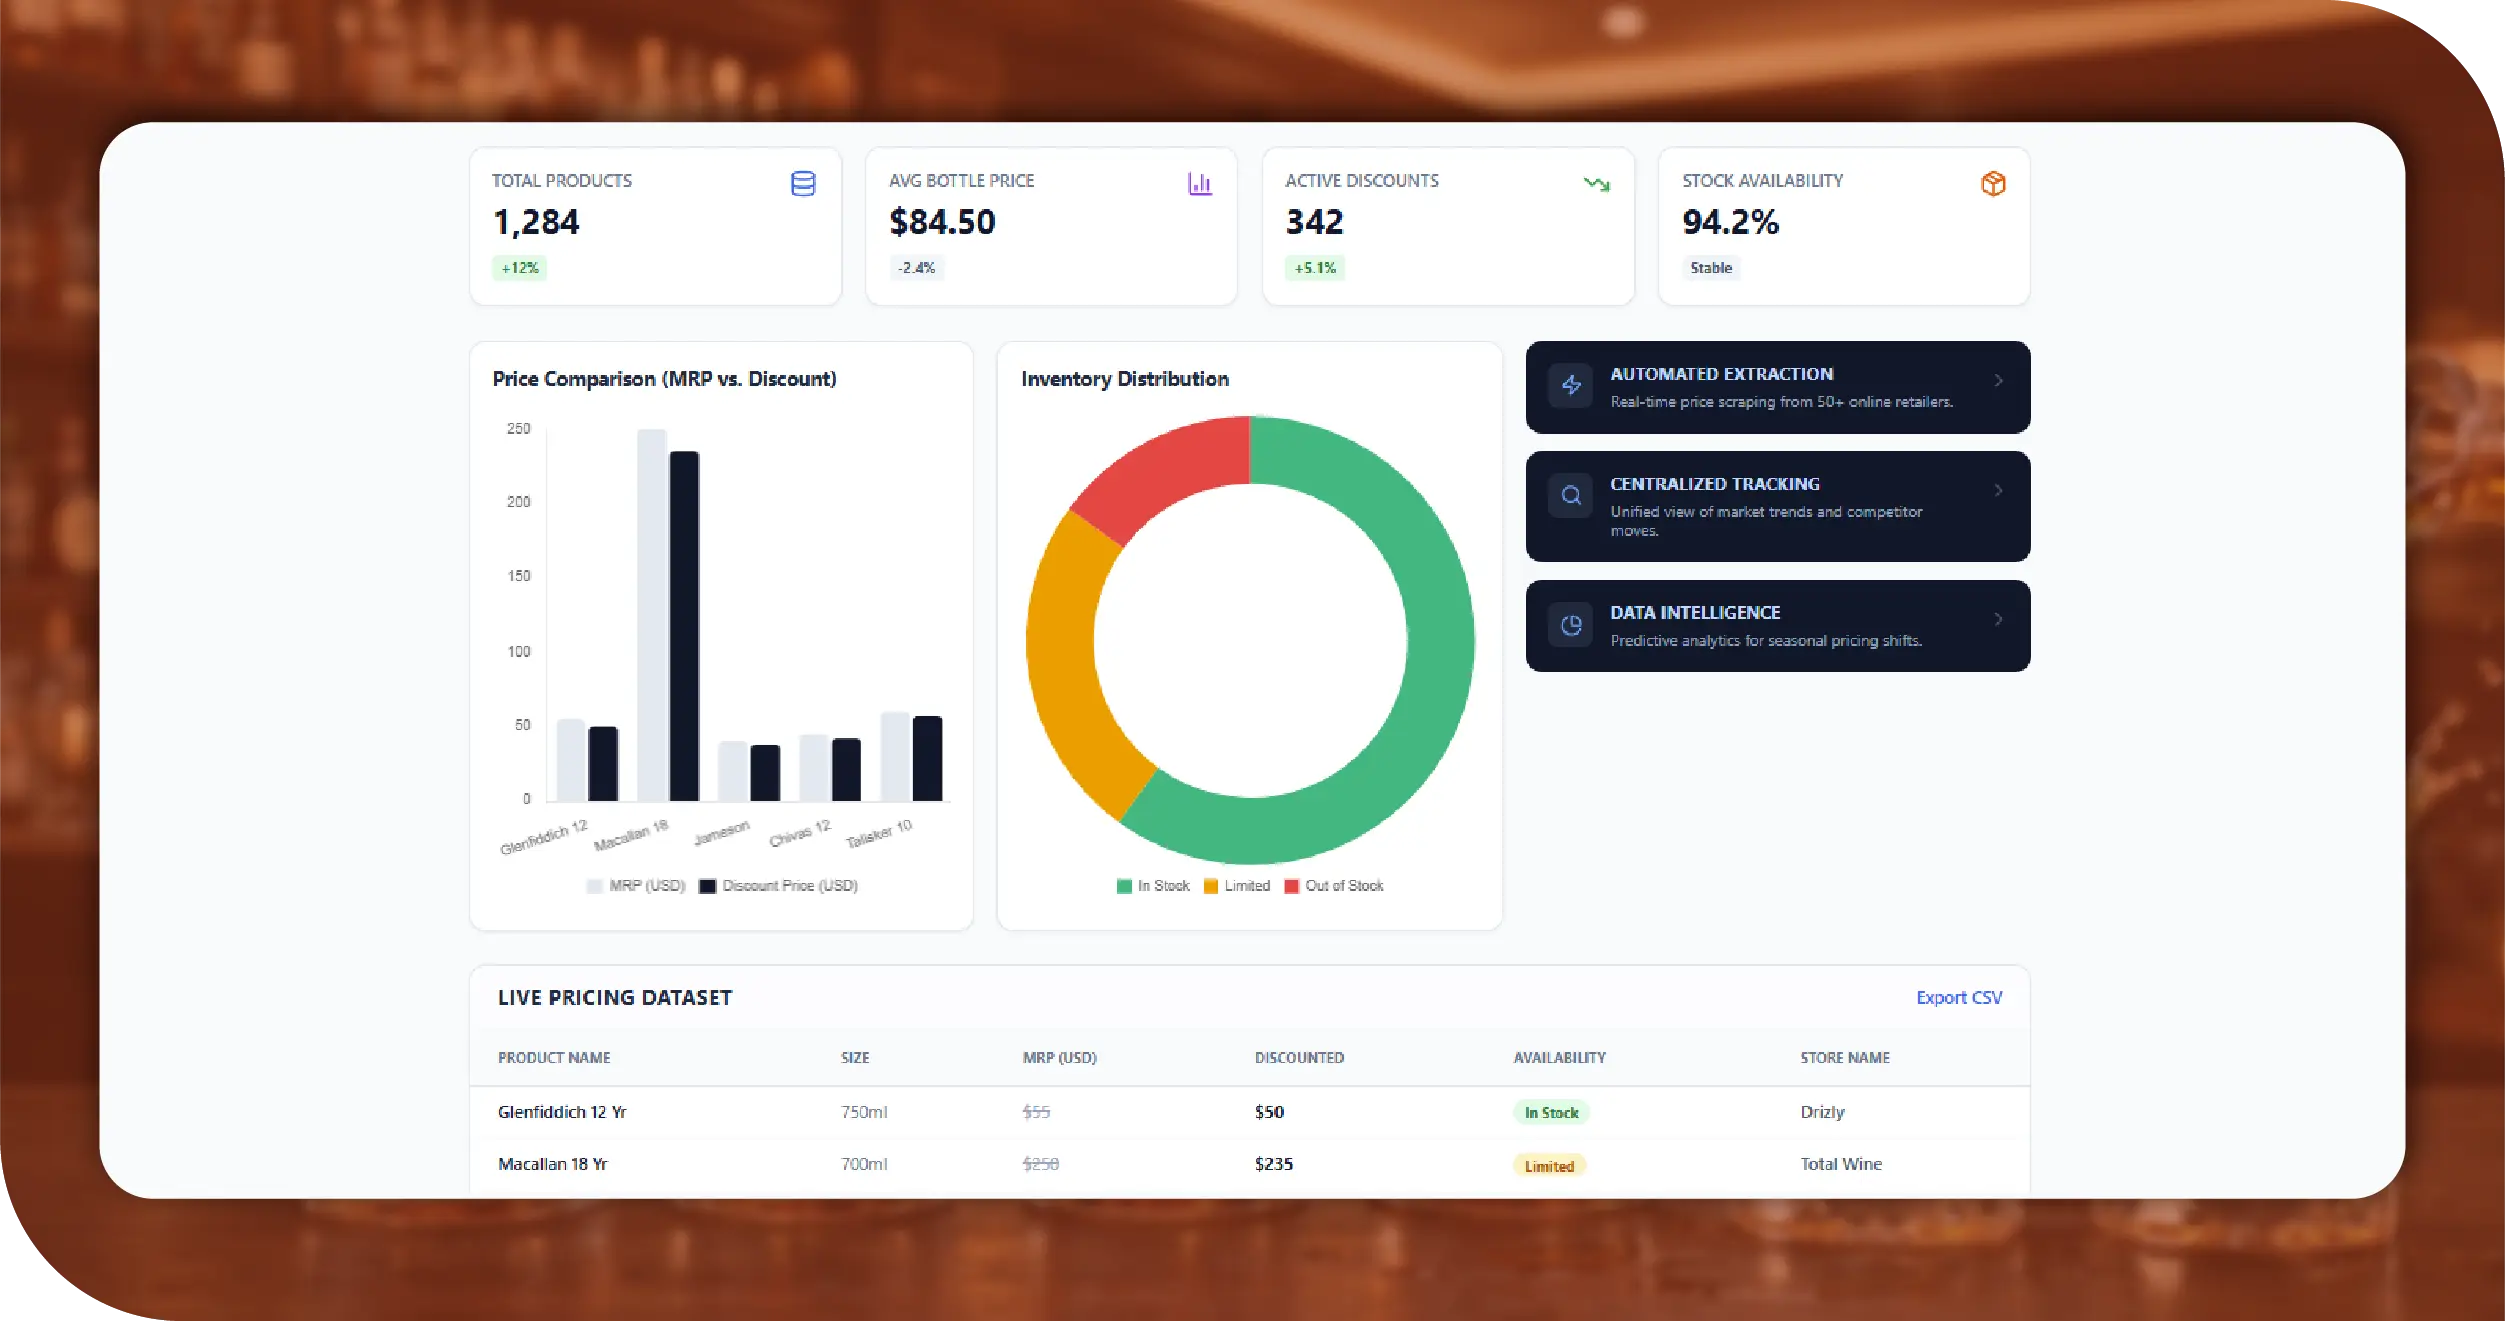Click the trending arrow icon in Active Discounts
Viewport: 2506px width, 1321px height.
1596,184
